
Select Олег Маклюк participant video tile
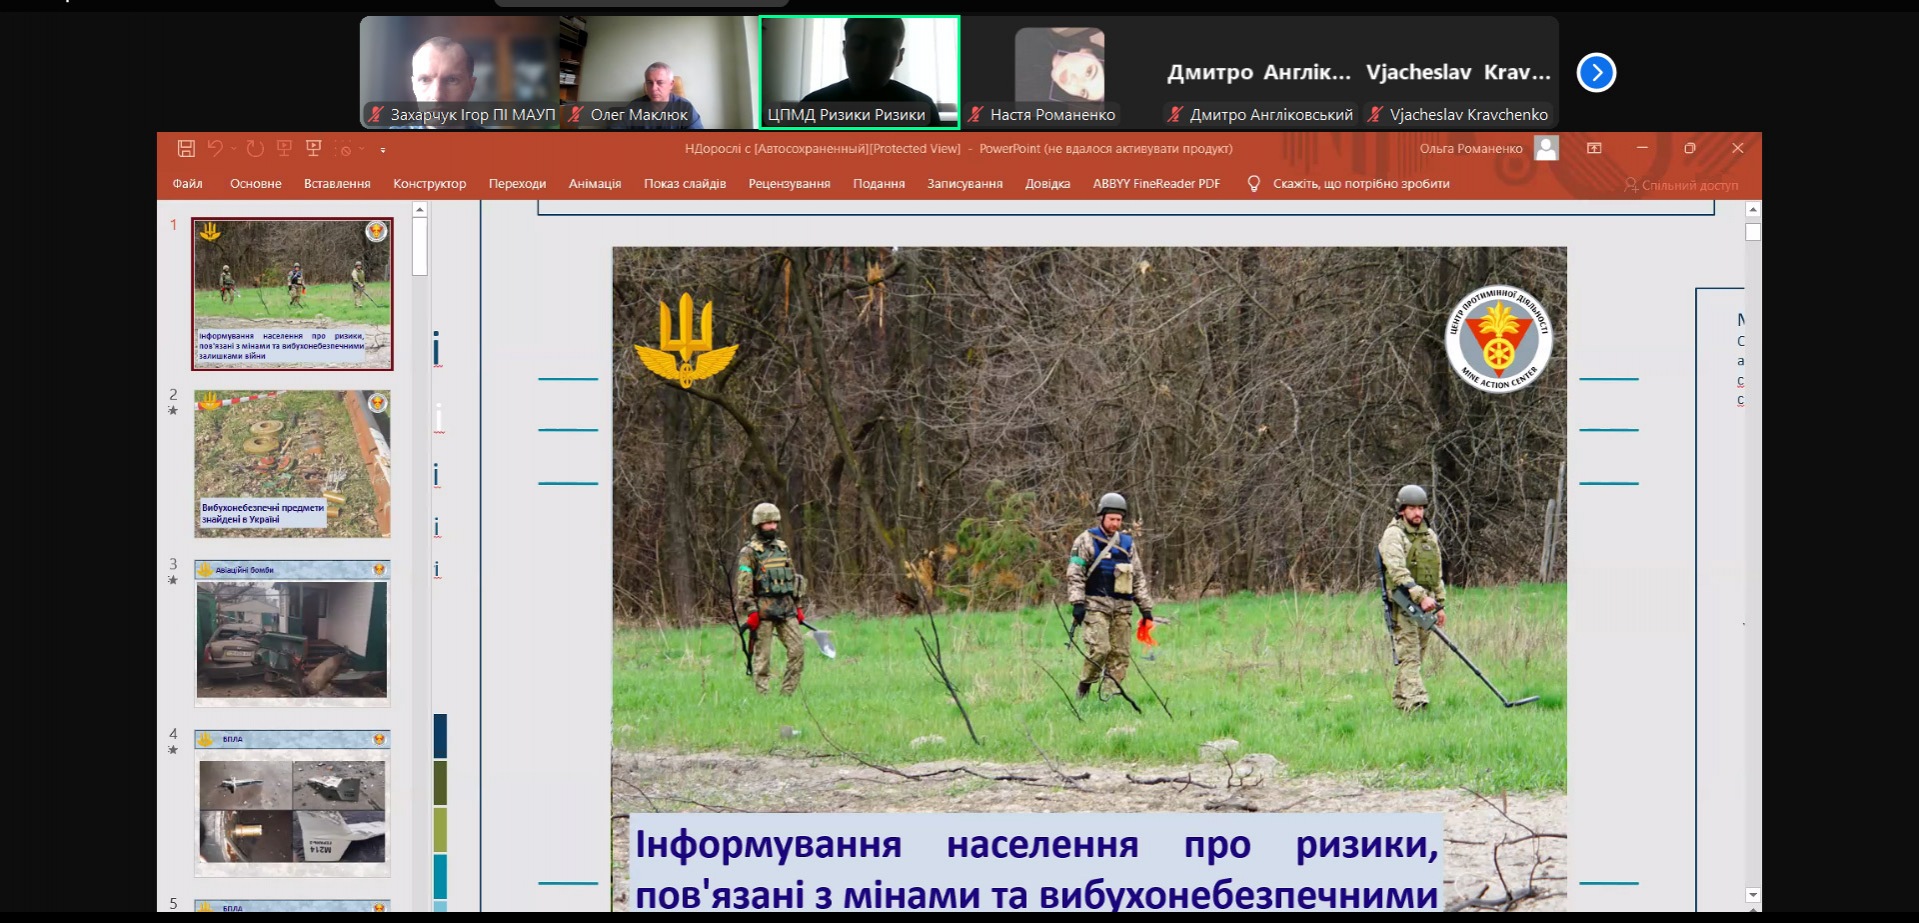658,72
